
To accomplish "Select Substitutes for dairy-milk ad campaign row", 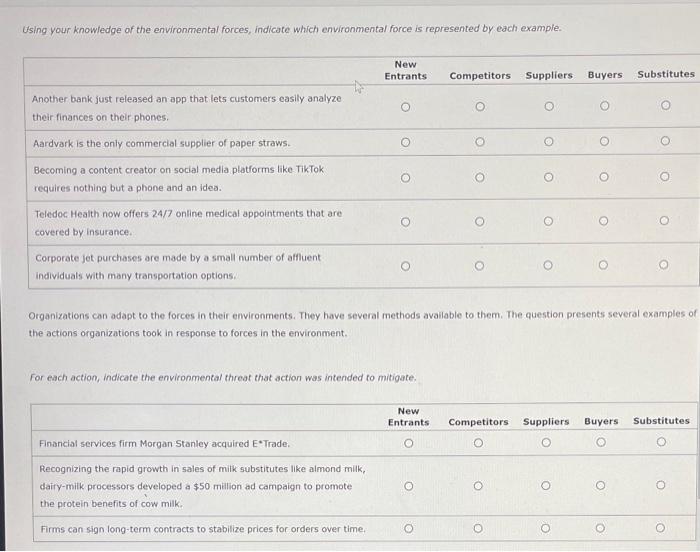I will pos(661,486).
